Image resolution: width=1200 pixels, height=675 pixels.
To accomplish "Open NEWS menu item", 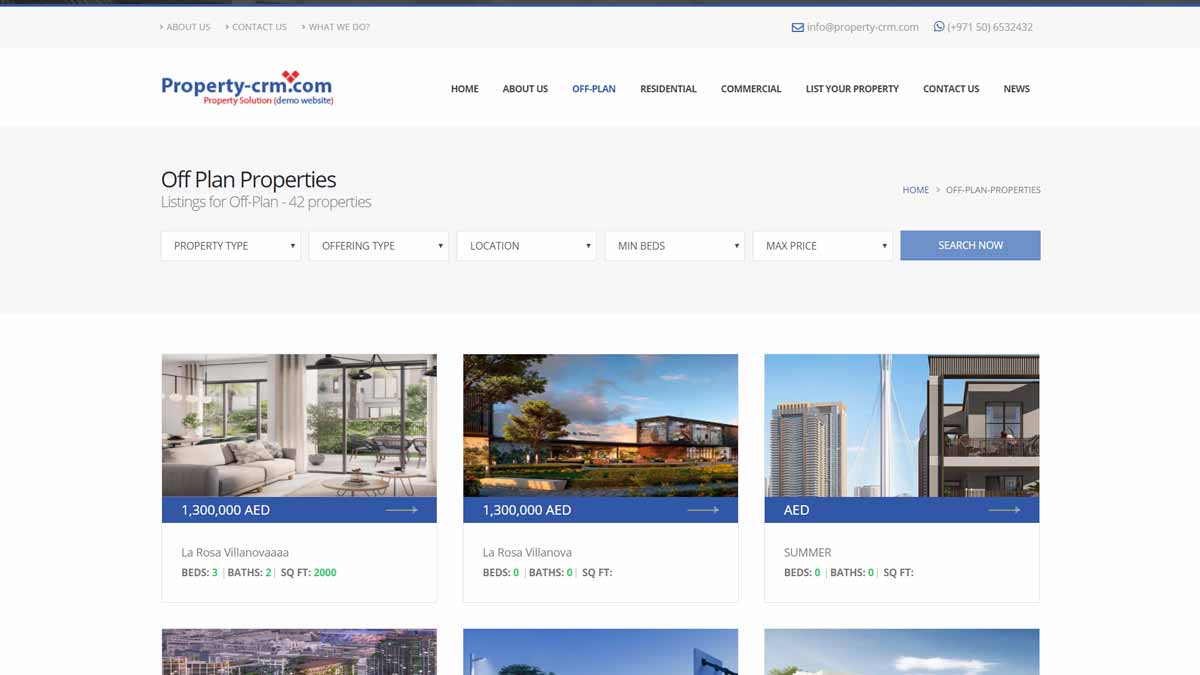I will tap(1017, 89).
